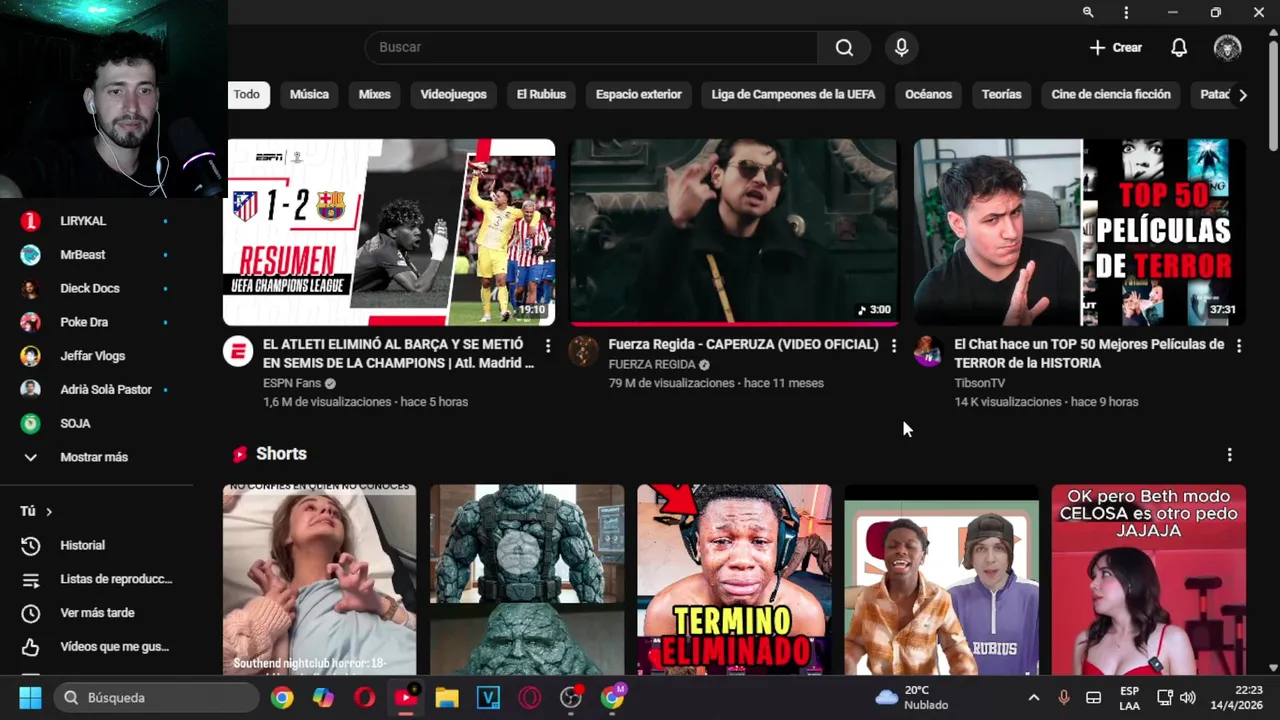
Task: Open options menu for ESPN Fans video
Action: coord(547,345)
